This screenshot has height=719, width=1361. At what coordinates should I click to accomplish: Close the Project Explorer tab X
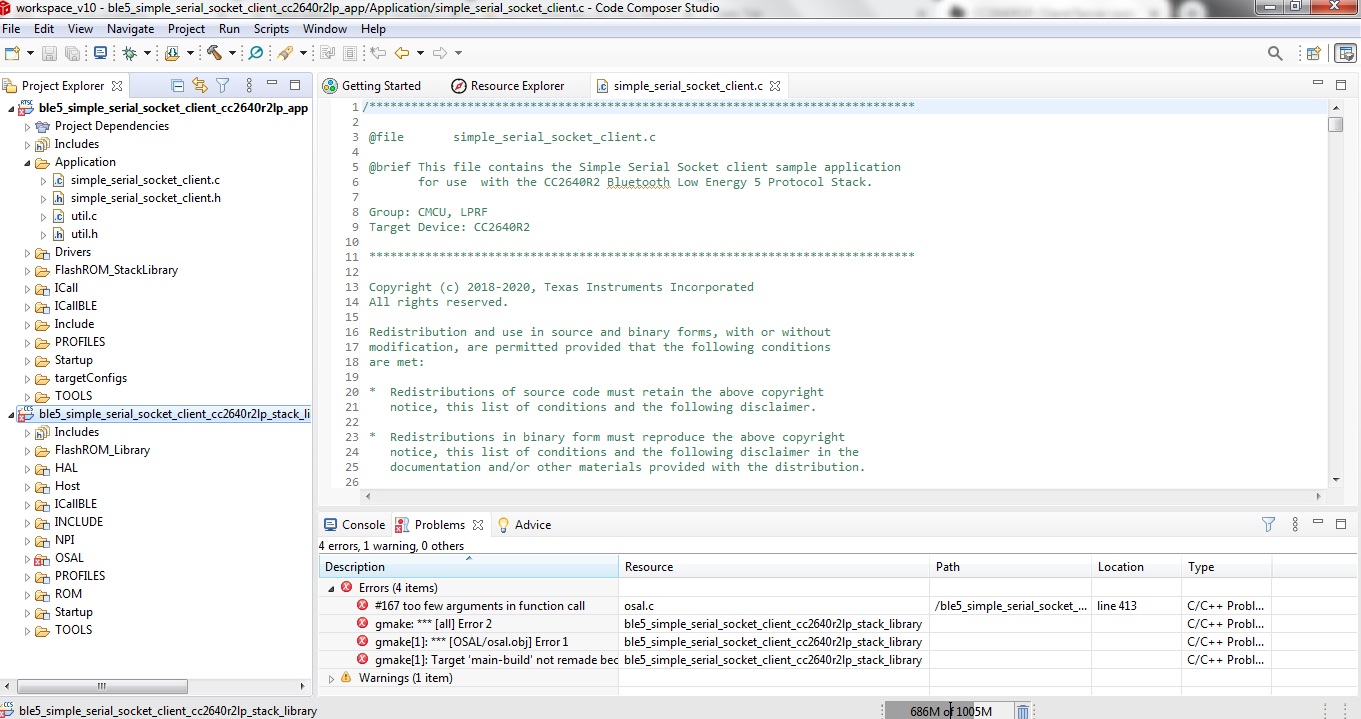coord(117,86)
